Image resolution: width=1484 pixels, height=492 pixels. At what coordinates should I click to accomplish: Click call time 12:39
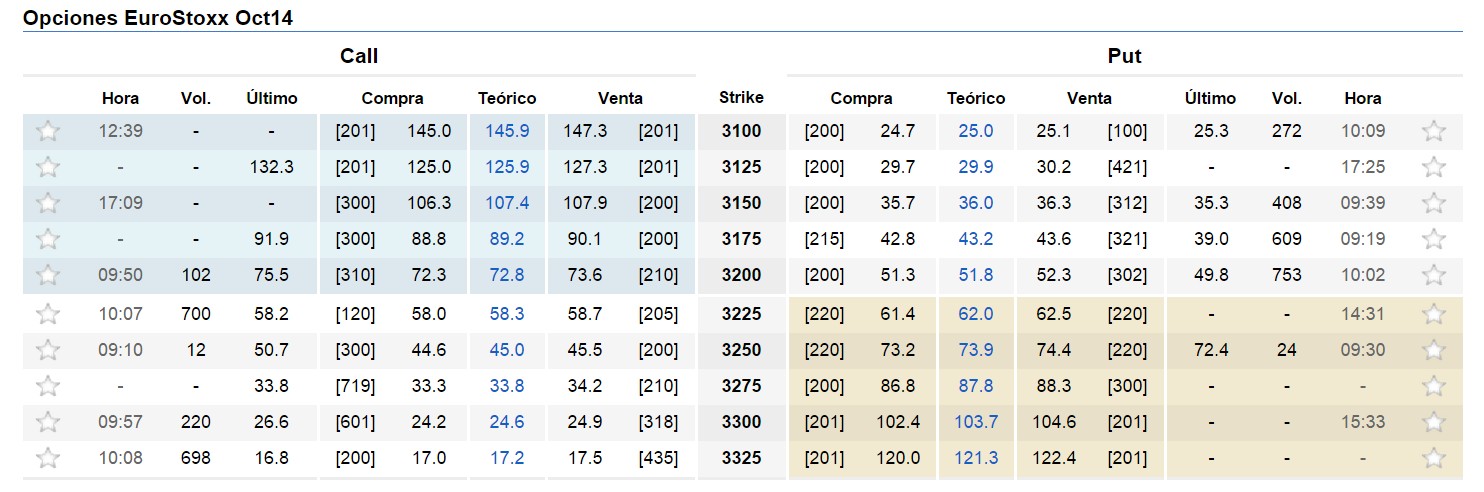click(121, 131)
